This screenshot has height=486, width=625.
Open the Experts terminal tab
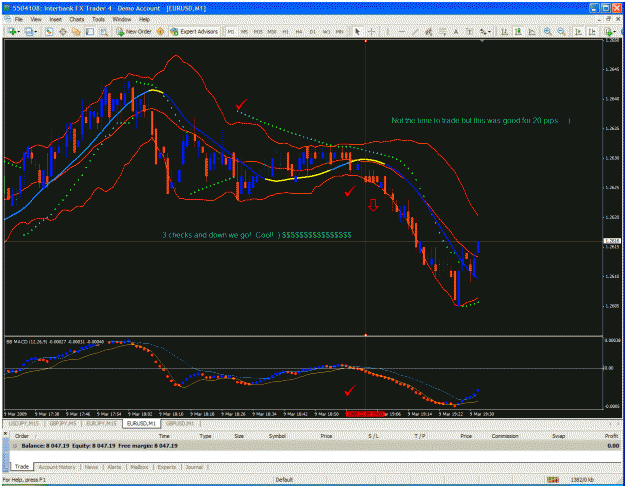(167, 467)
